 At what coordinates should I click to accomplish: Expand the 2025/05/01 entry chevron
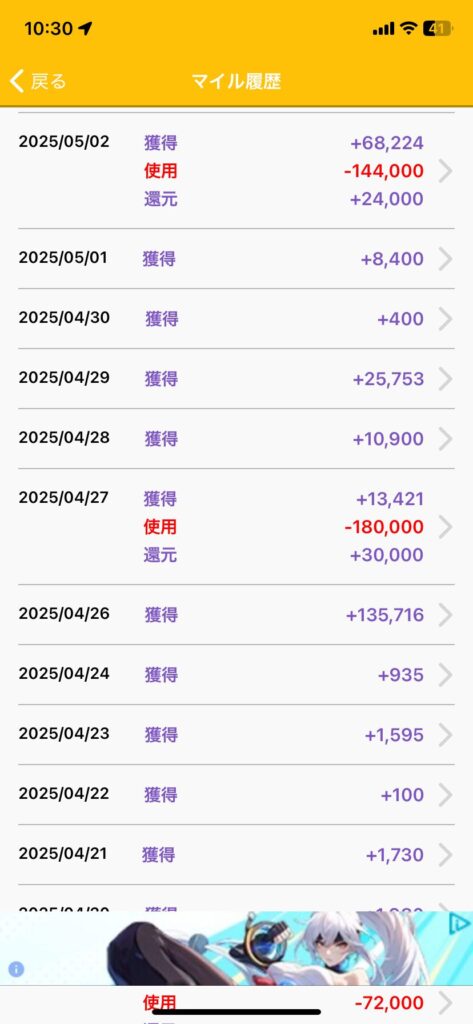(446, 259)
